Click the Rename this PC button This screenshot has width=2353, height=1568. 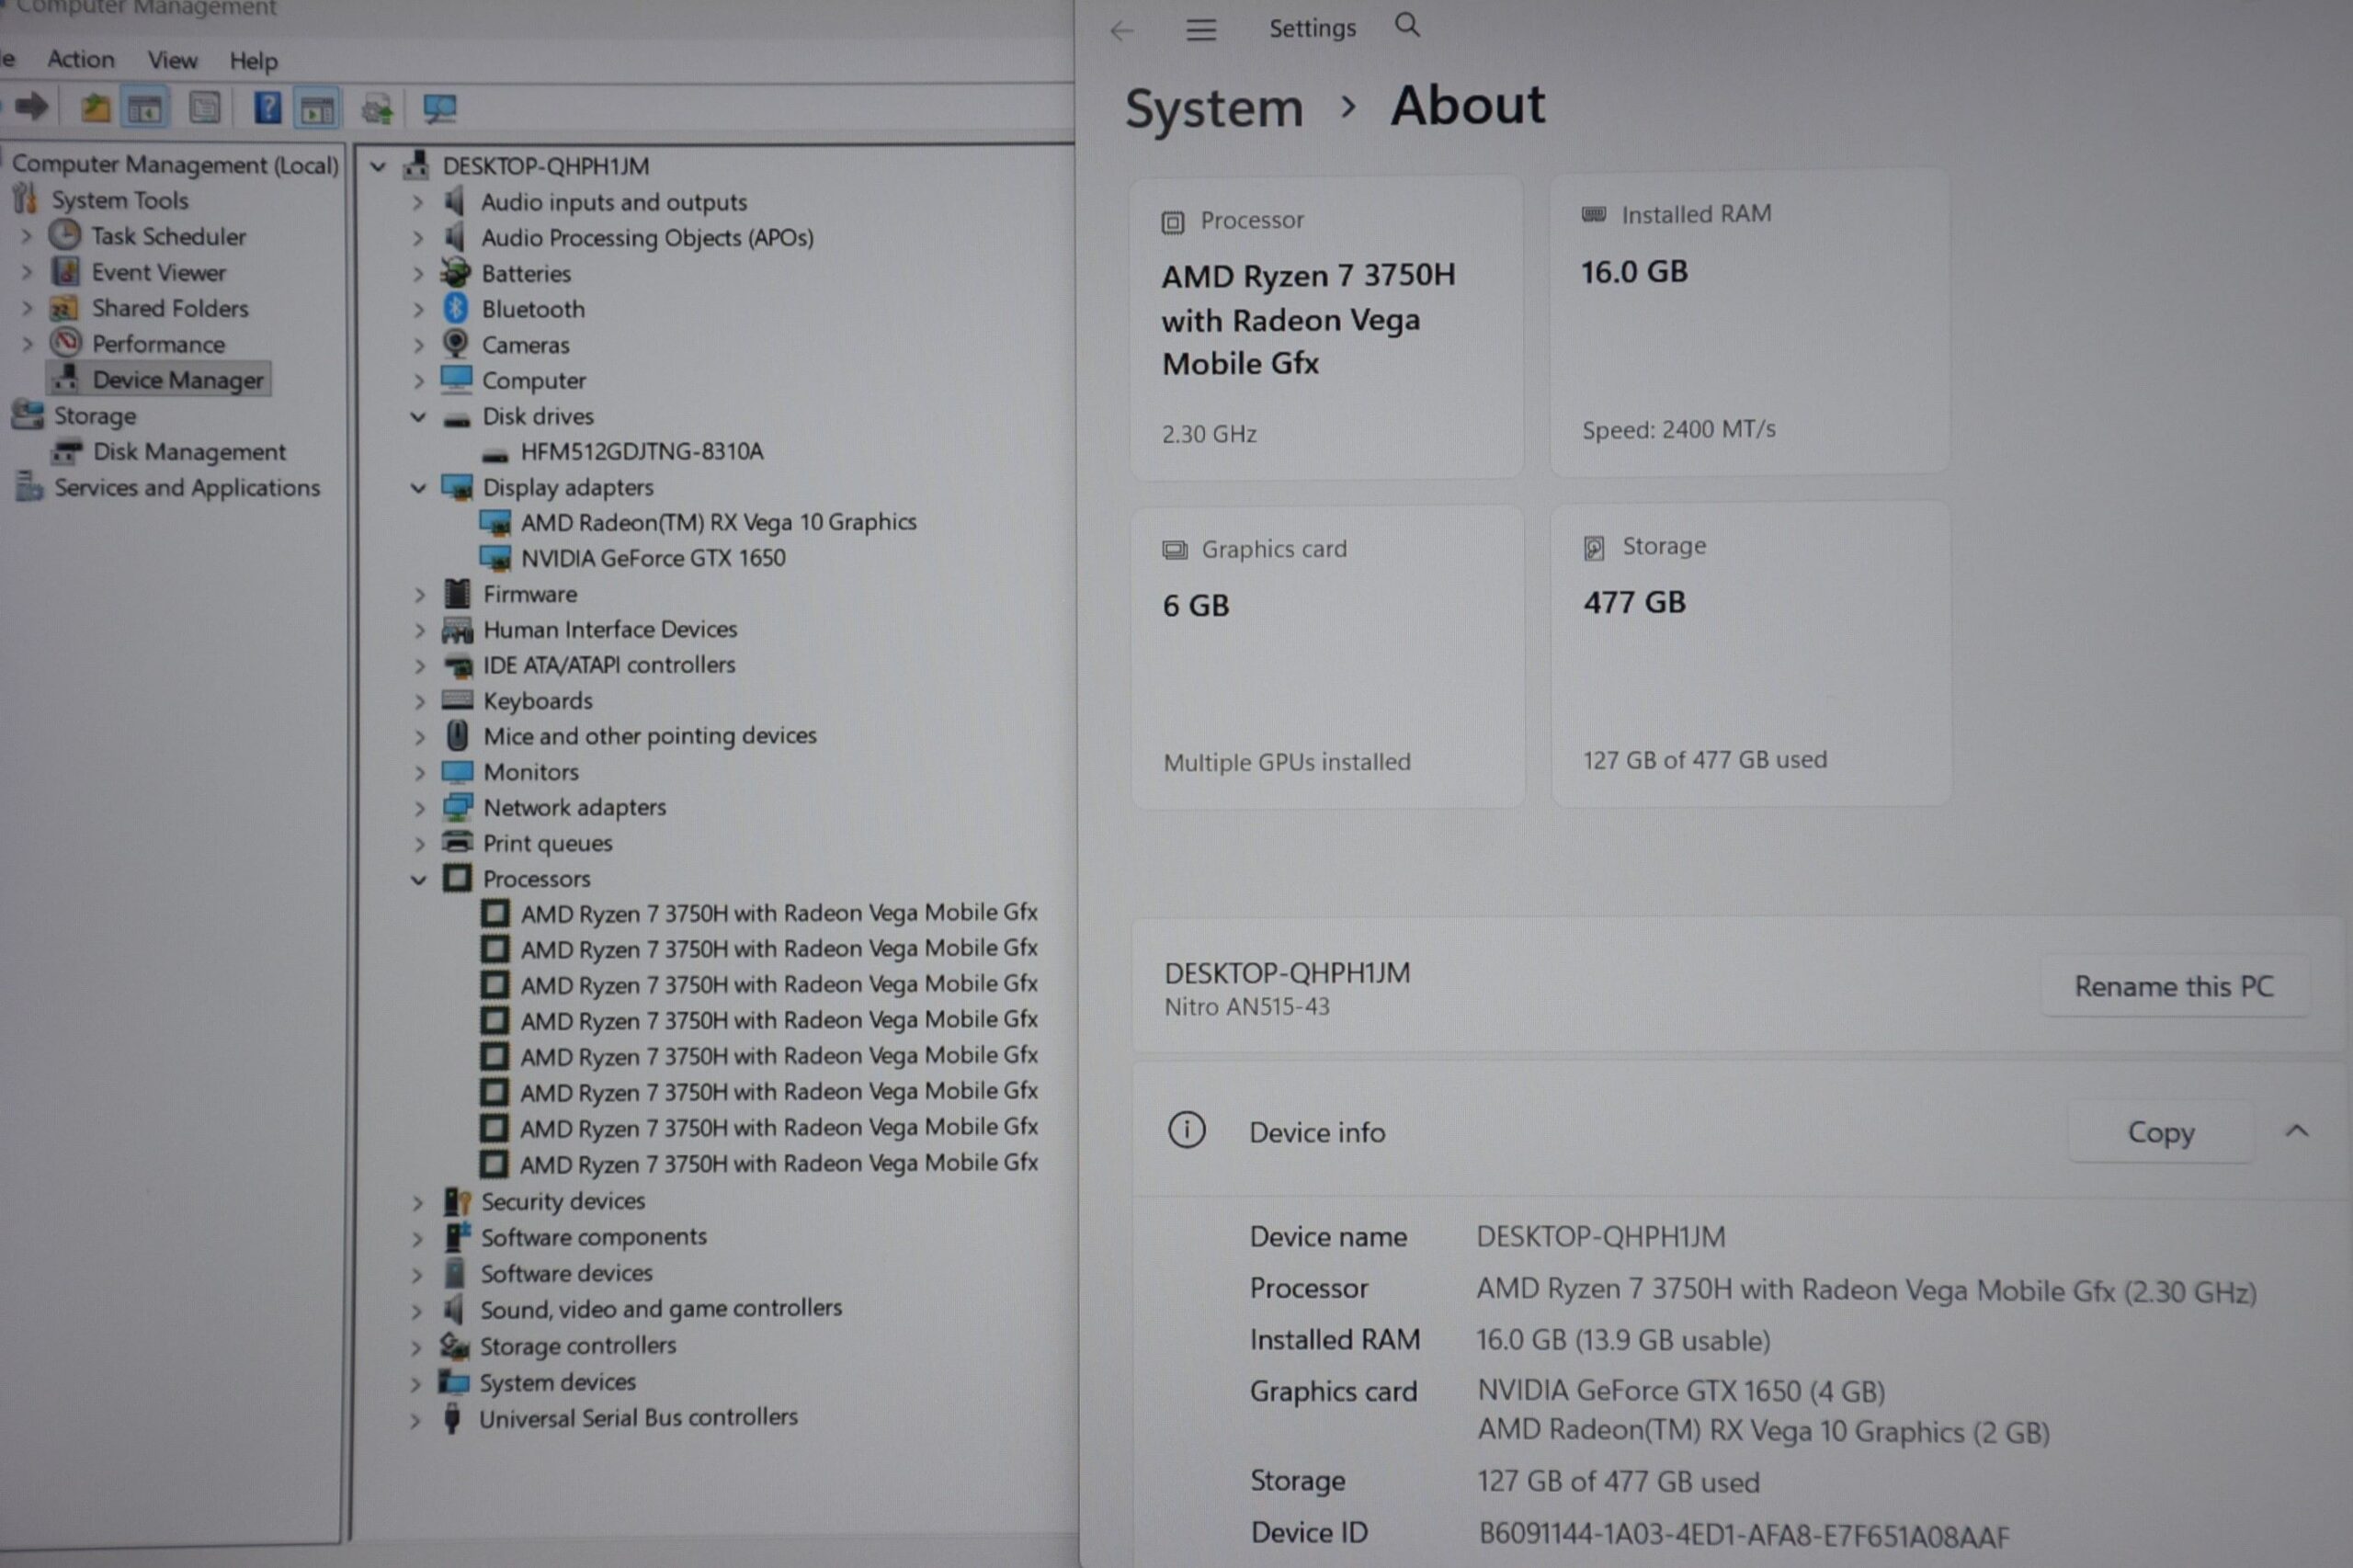click(2174, 986)
